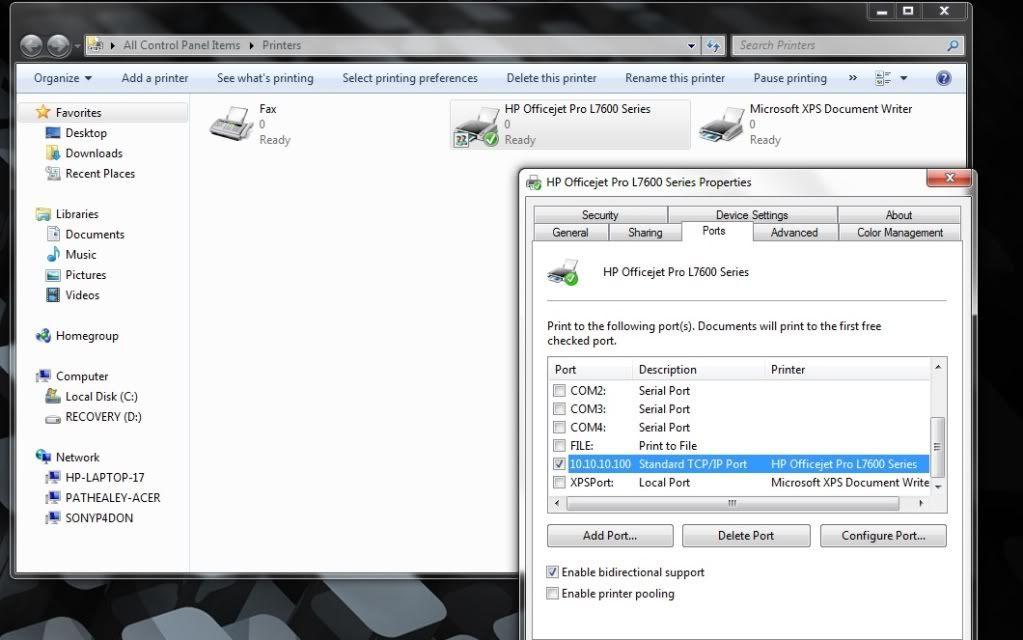The width and height of the screenshot is (1023, 640).
Task: Switch to the Sharing tab
Action: tap(645, 232)
